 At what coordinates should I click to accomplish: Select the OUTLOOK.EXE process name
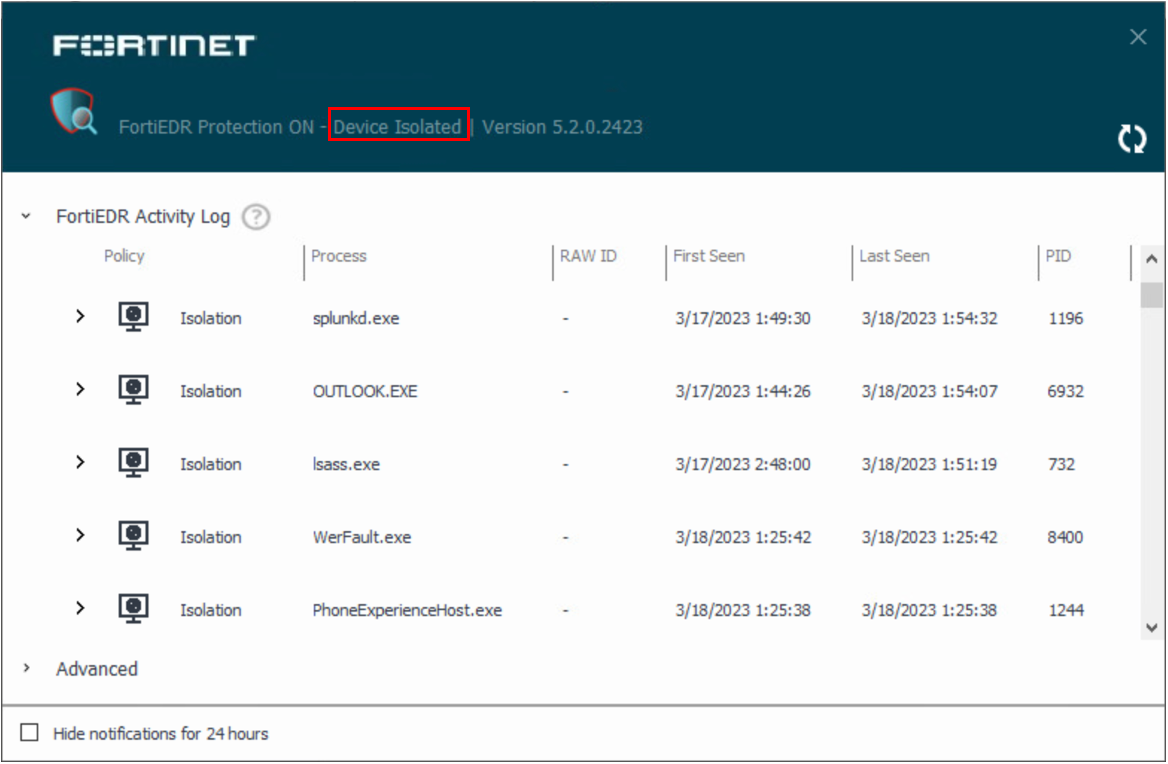[x=365, y=392]
